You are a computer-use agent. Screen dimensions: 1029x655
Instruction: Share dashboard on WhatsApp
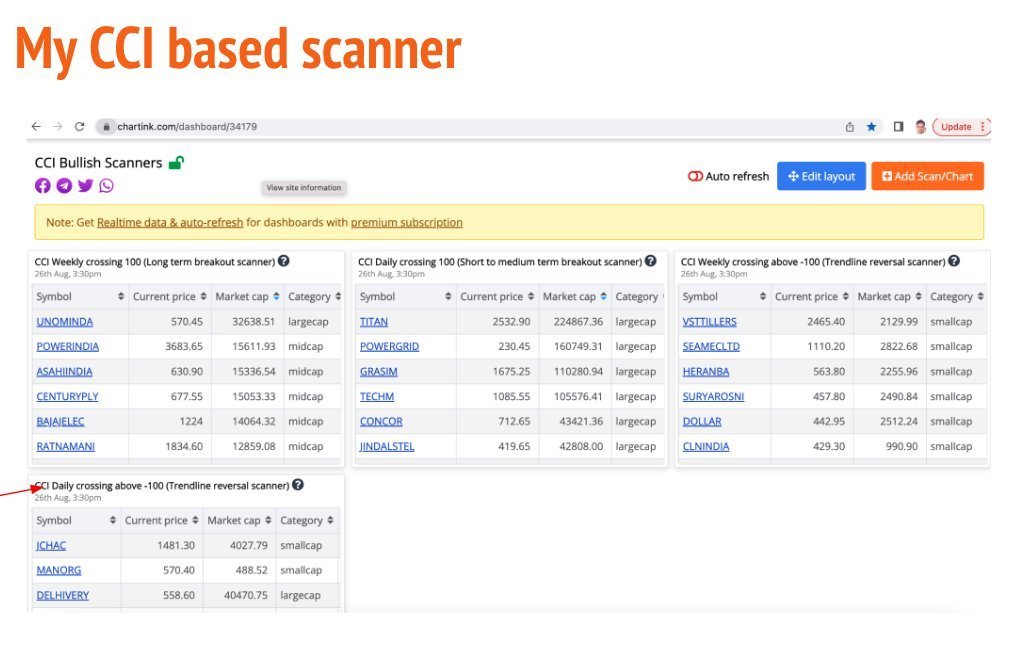106,186
